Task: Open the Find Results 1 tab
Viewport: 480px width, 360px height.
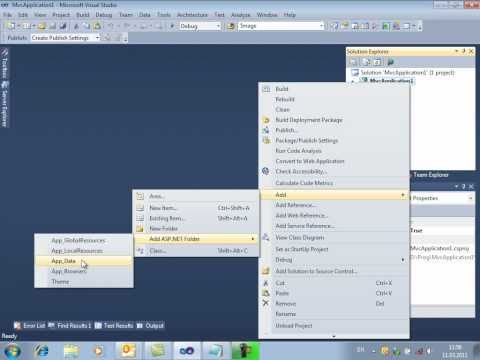Action: coord(70,325)
